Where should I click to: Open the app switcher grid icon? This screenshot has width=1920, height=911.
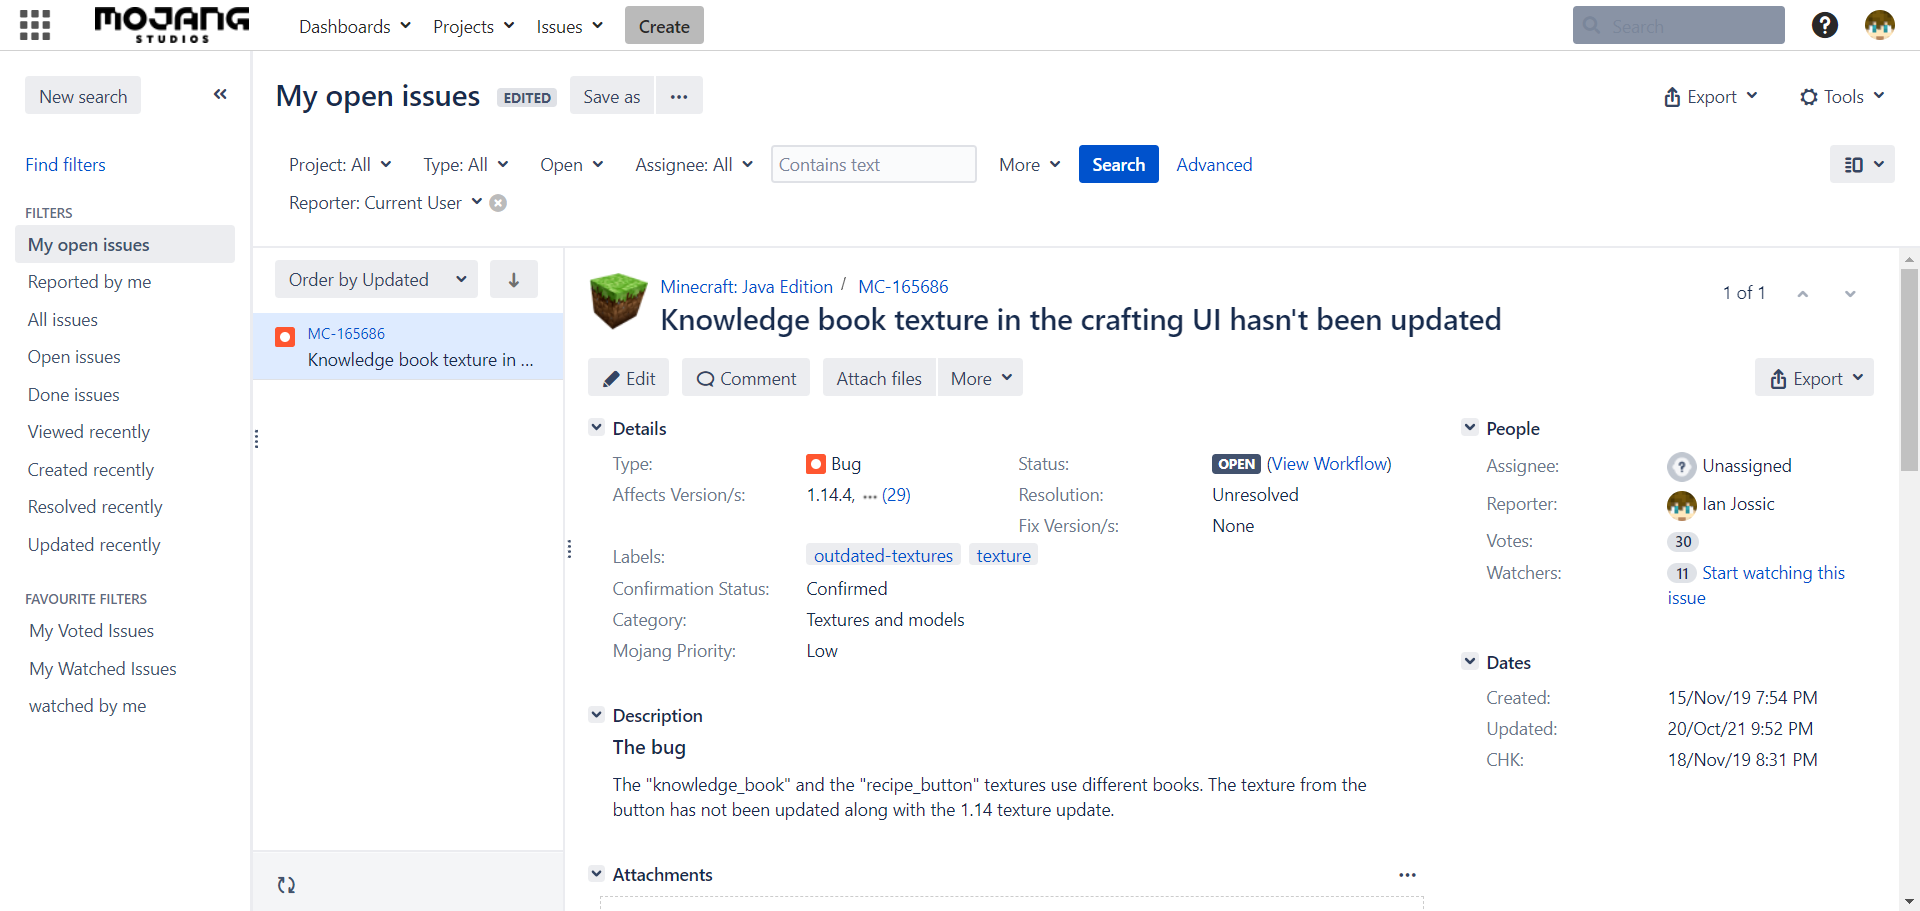point(35,25)
